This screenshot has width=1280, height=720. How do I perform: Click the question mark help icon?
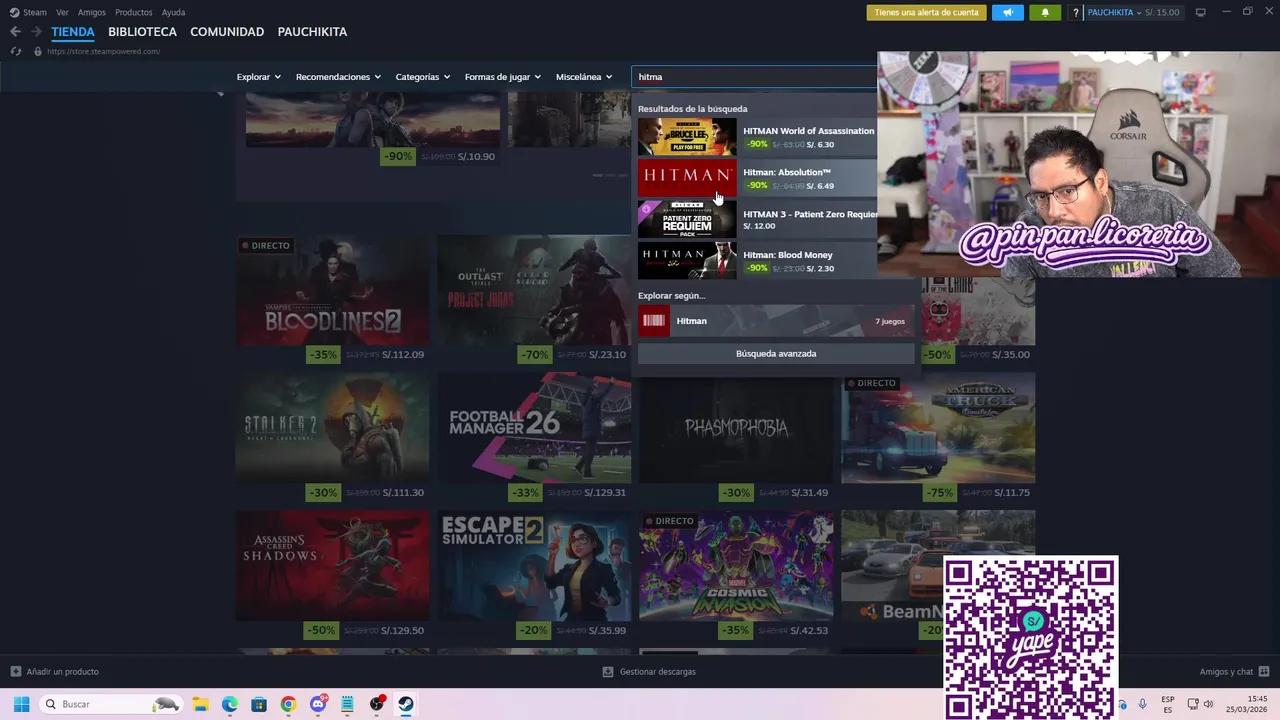[x=1076, y=13]
